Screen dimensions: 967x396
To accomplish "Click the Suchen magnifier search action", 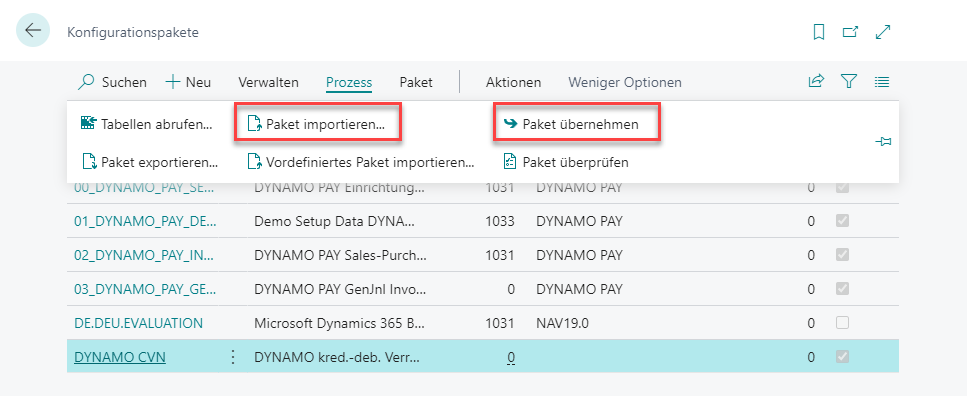I will click(x=113, y=82).
